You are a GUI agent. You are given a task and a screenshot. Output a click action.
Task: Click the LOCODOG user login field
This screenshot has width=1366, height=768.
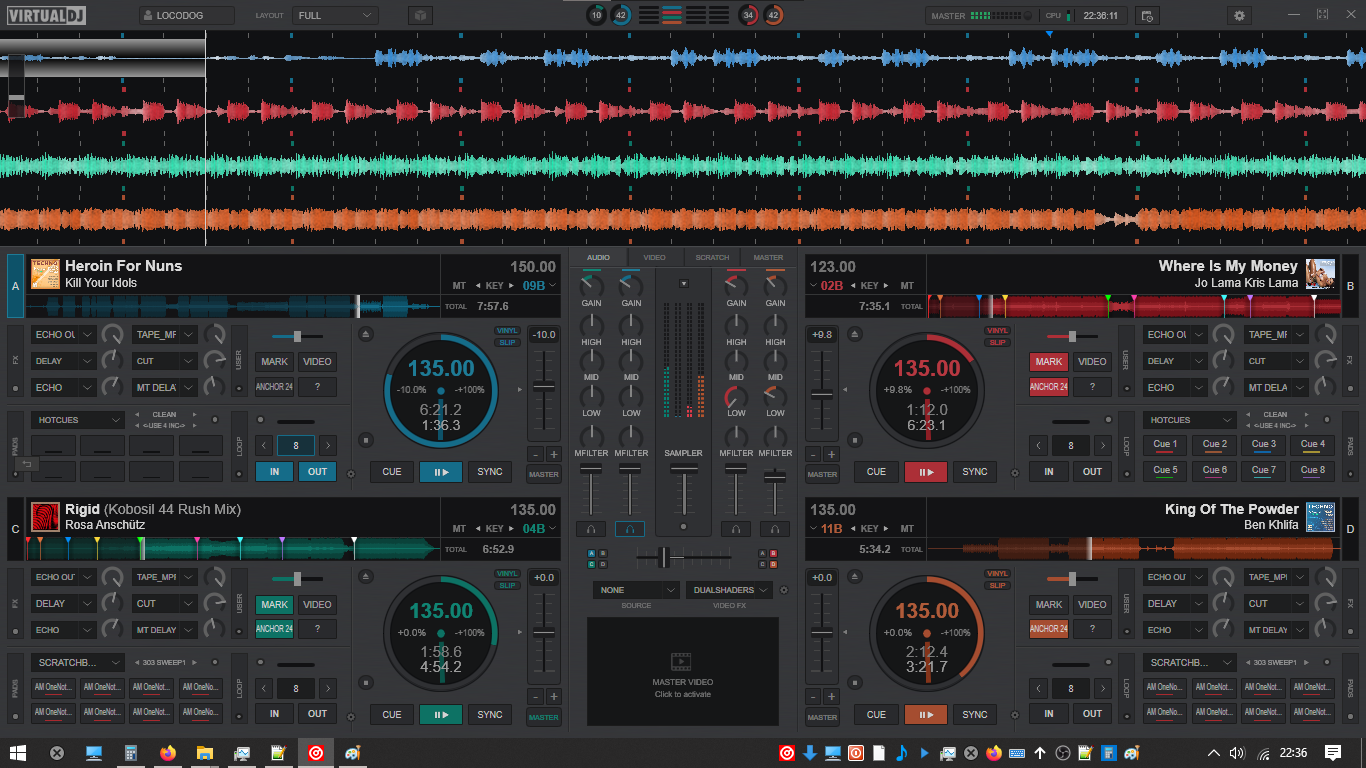(x=187, y=16)
